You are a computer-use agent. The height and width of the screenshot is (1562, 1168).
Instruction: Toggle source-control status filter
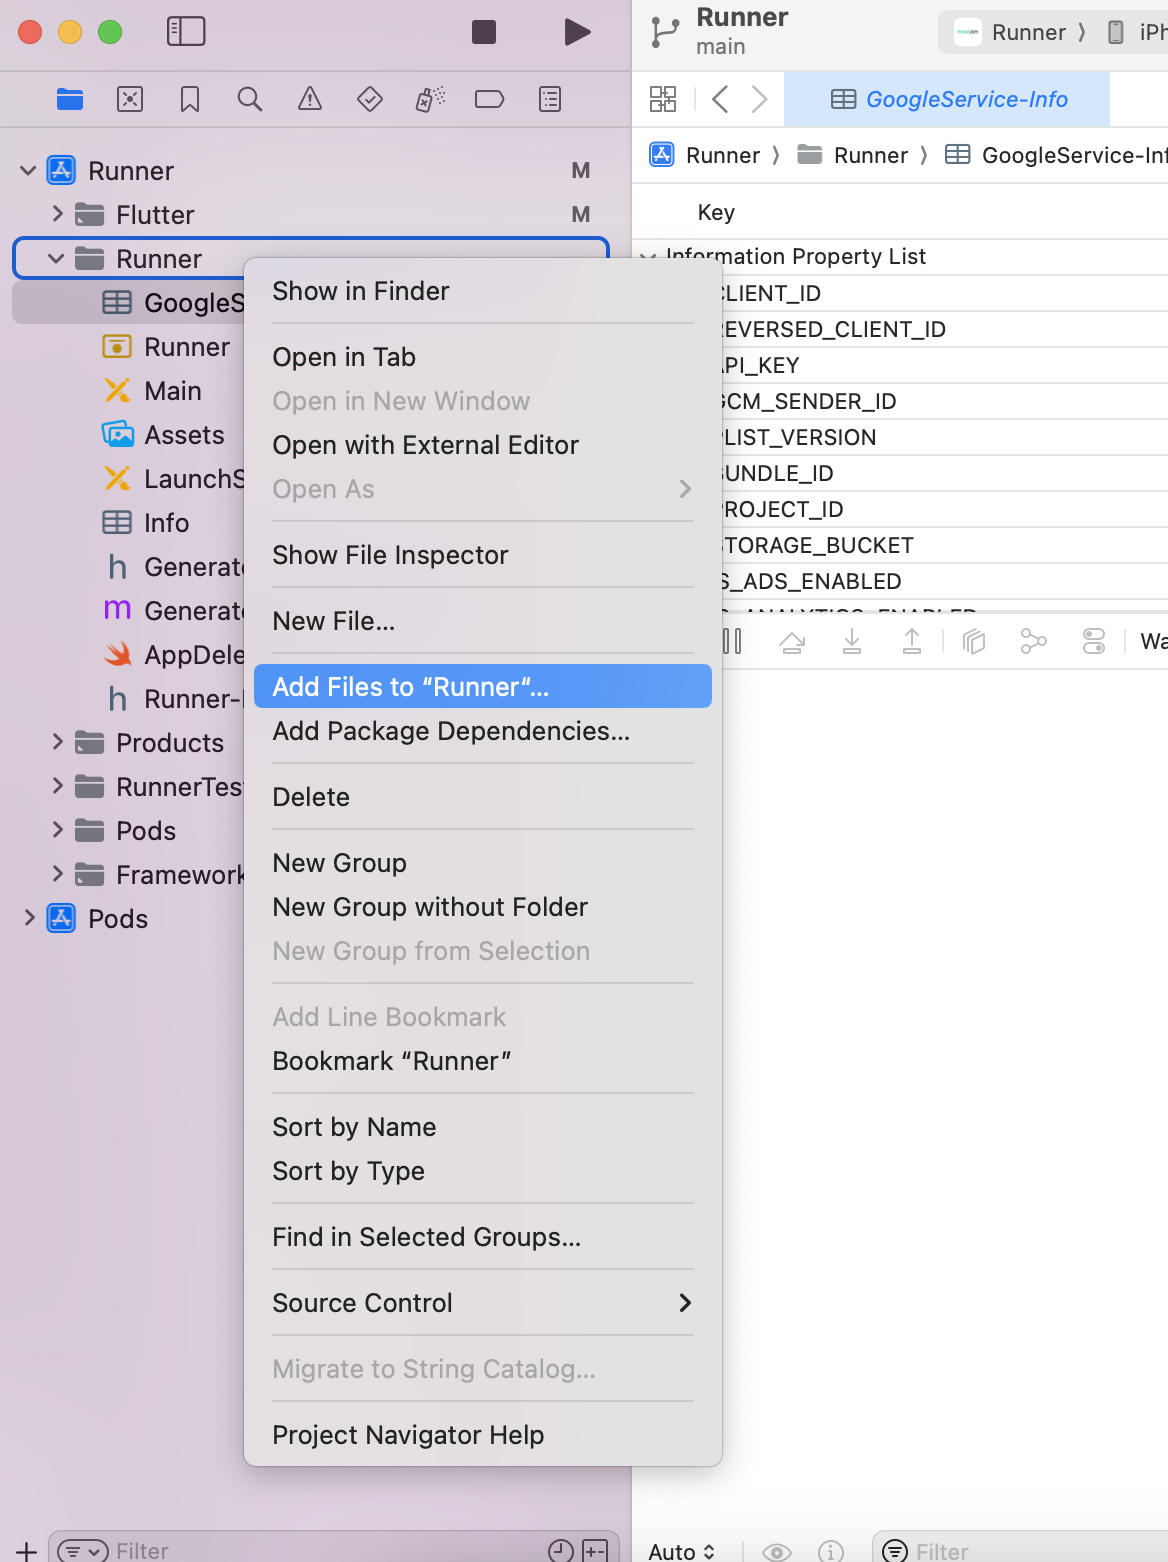pyautogui.click(x=596, y=1550)
